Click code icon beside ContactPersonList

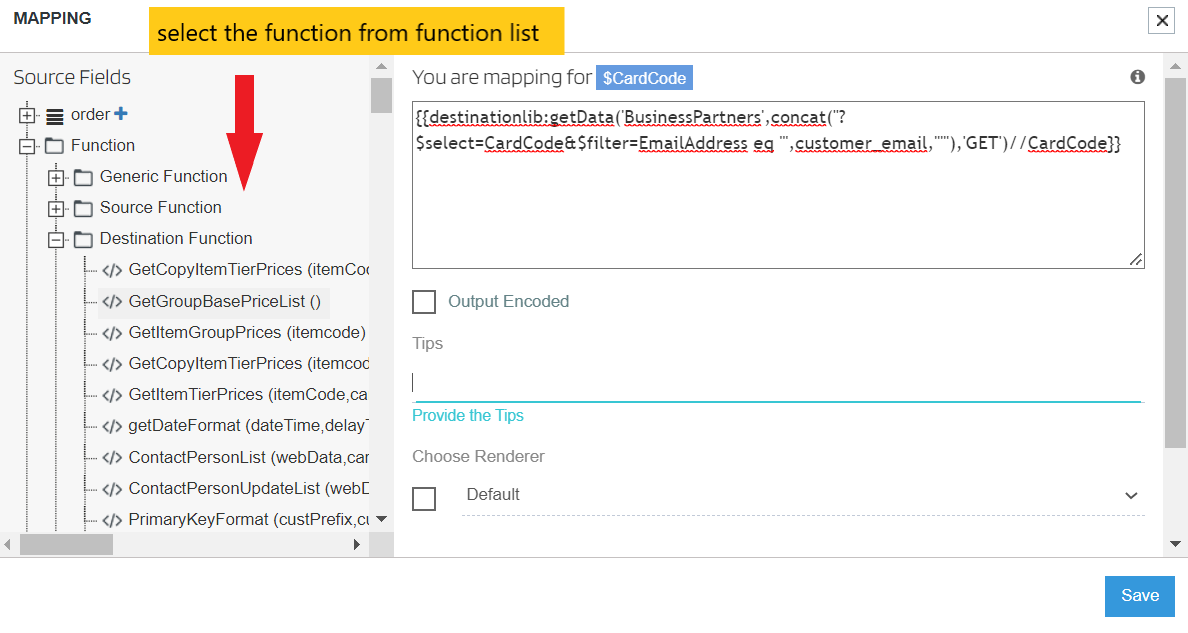(x=112, y=457)
